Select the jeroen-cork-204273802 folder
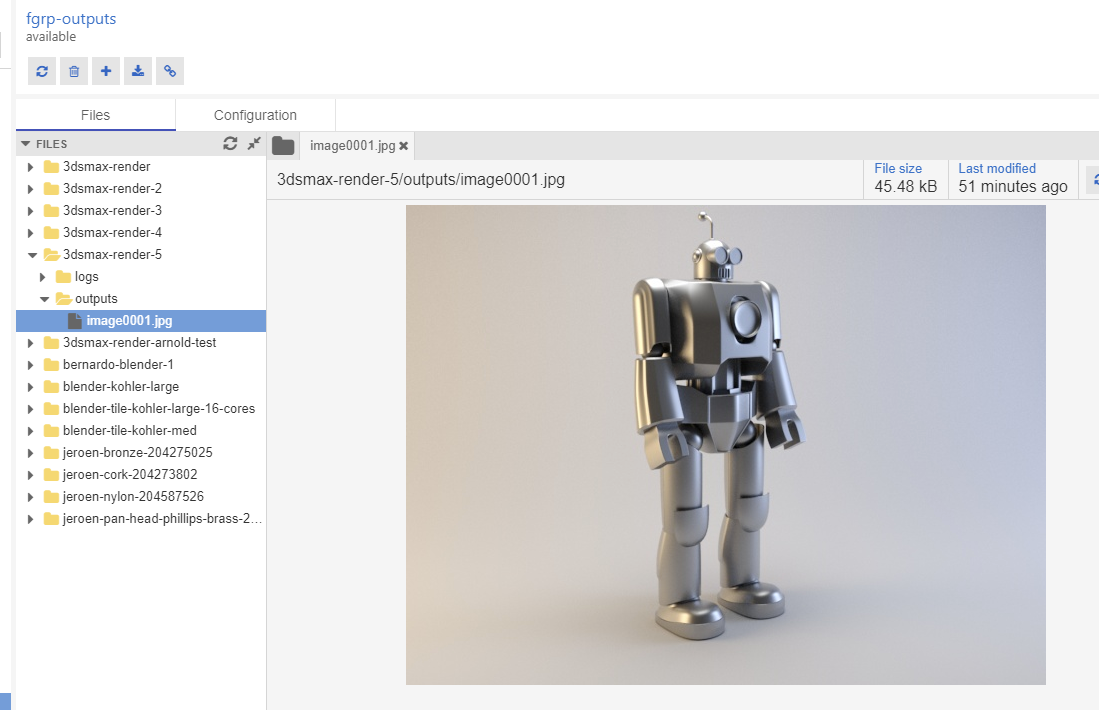Viewport: 1099px width, 710px height. click(x=130, y=475)
